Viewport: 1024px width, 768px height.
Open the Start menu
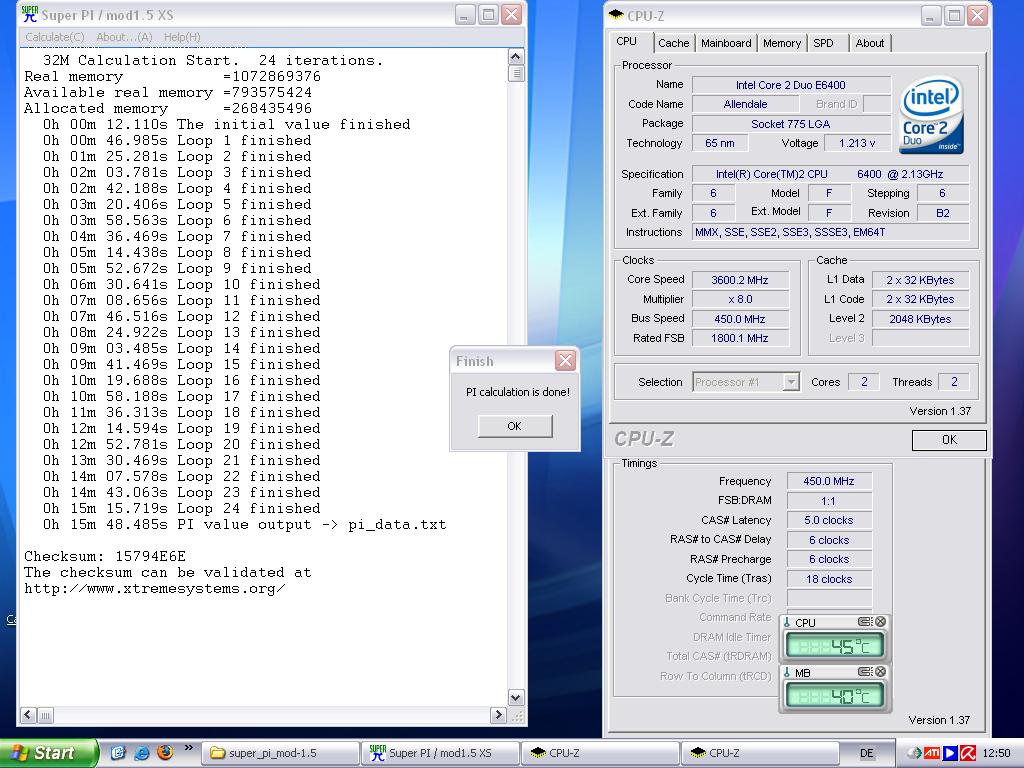click(x=48, y=753)
